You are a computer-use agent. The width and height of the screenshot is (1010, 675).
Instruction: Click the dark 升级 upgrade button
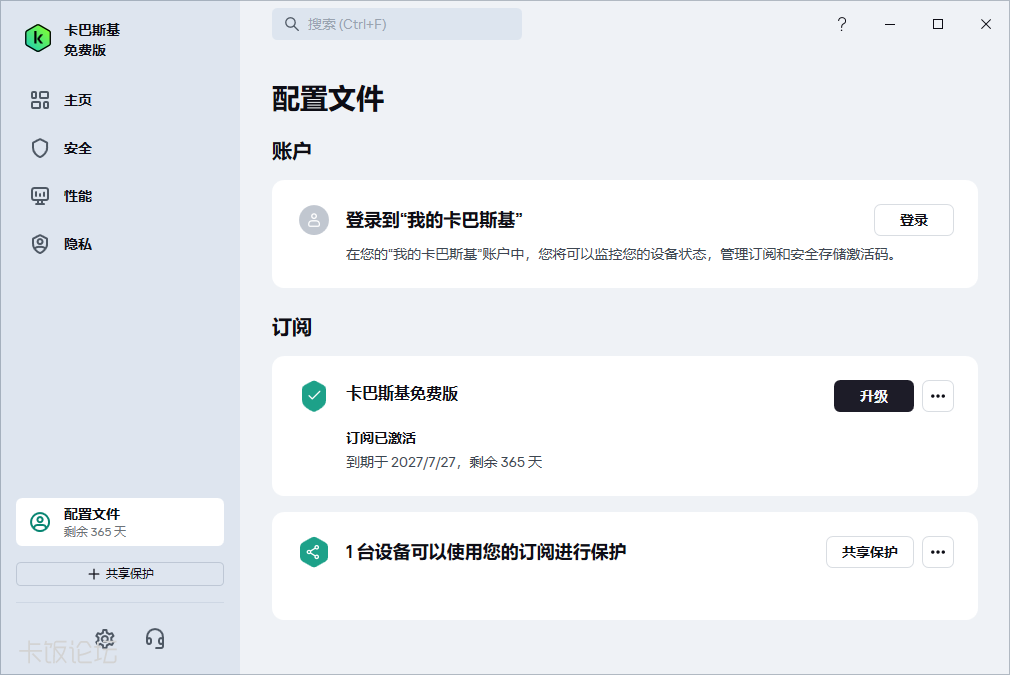click(873, 396)
